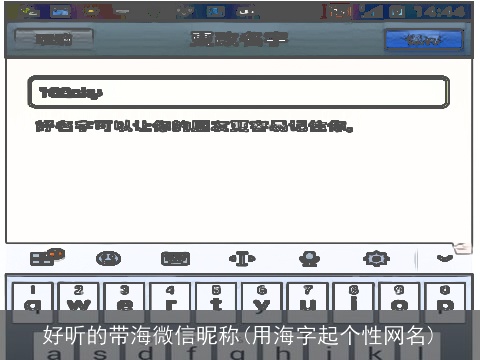Image resolution: width=480 pixels, height=360 pixels.
Task: Tap the o key
Action: 399,303
